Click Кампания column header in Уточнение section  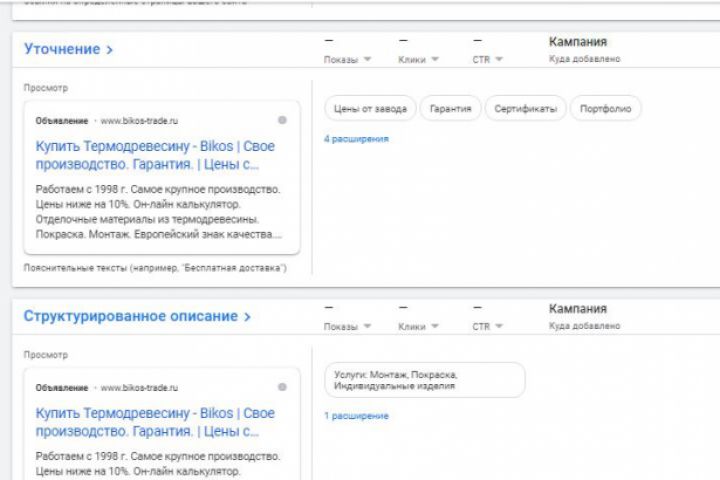(x=578, y=42)
